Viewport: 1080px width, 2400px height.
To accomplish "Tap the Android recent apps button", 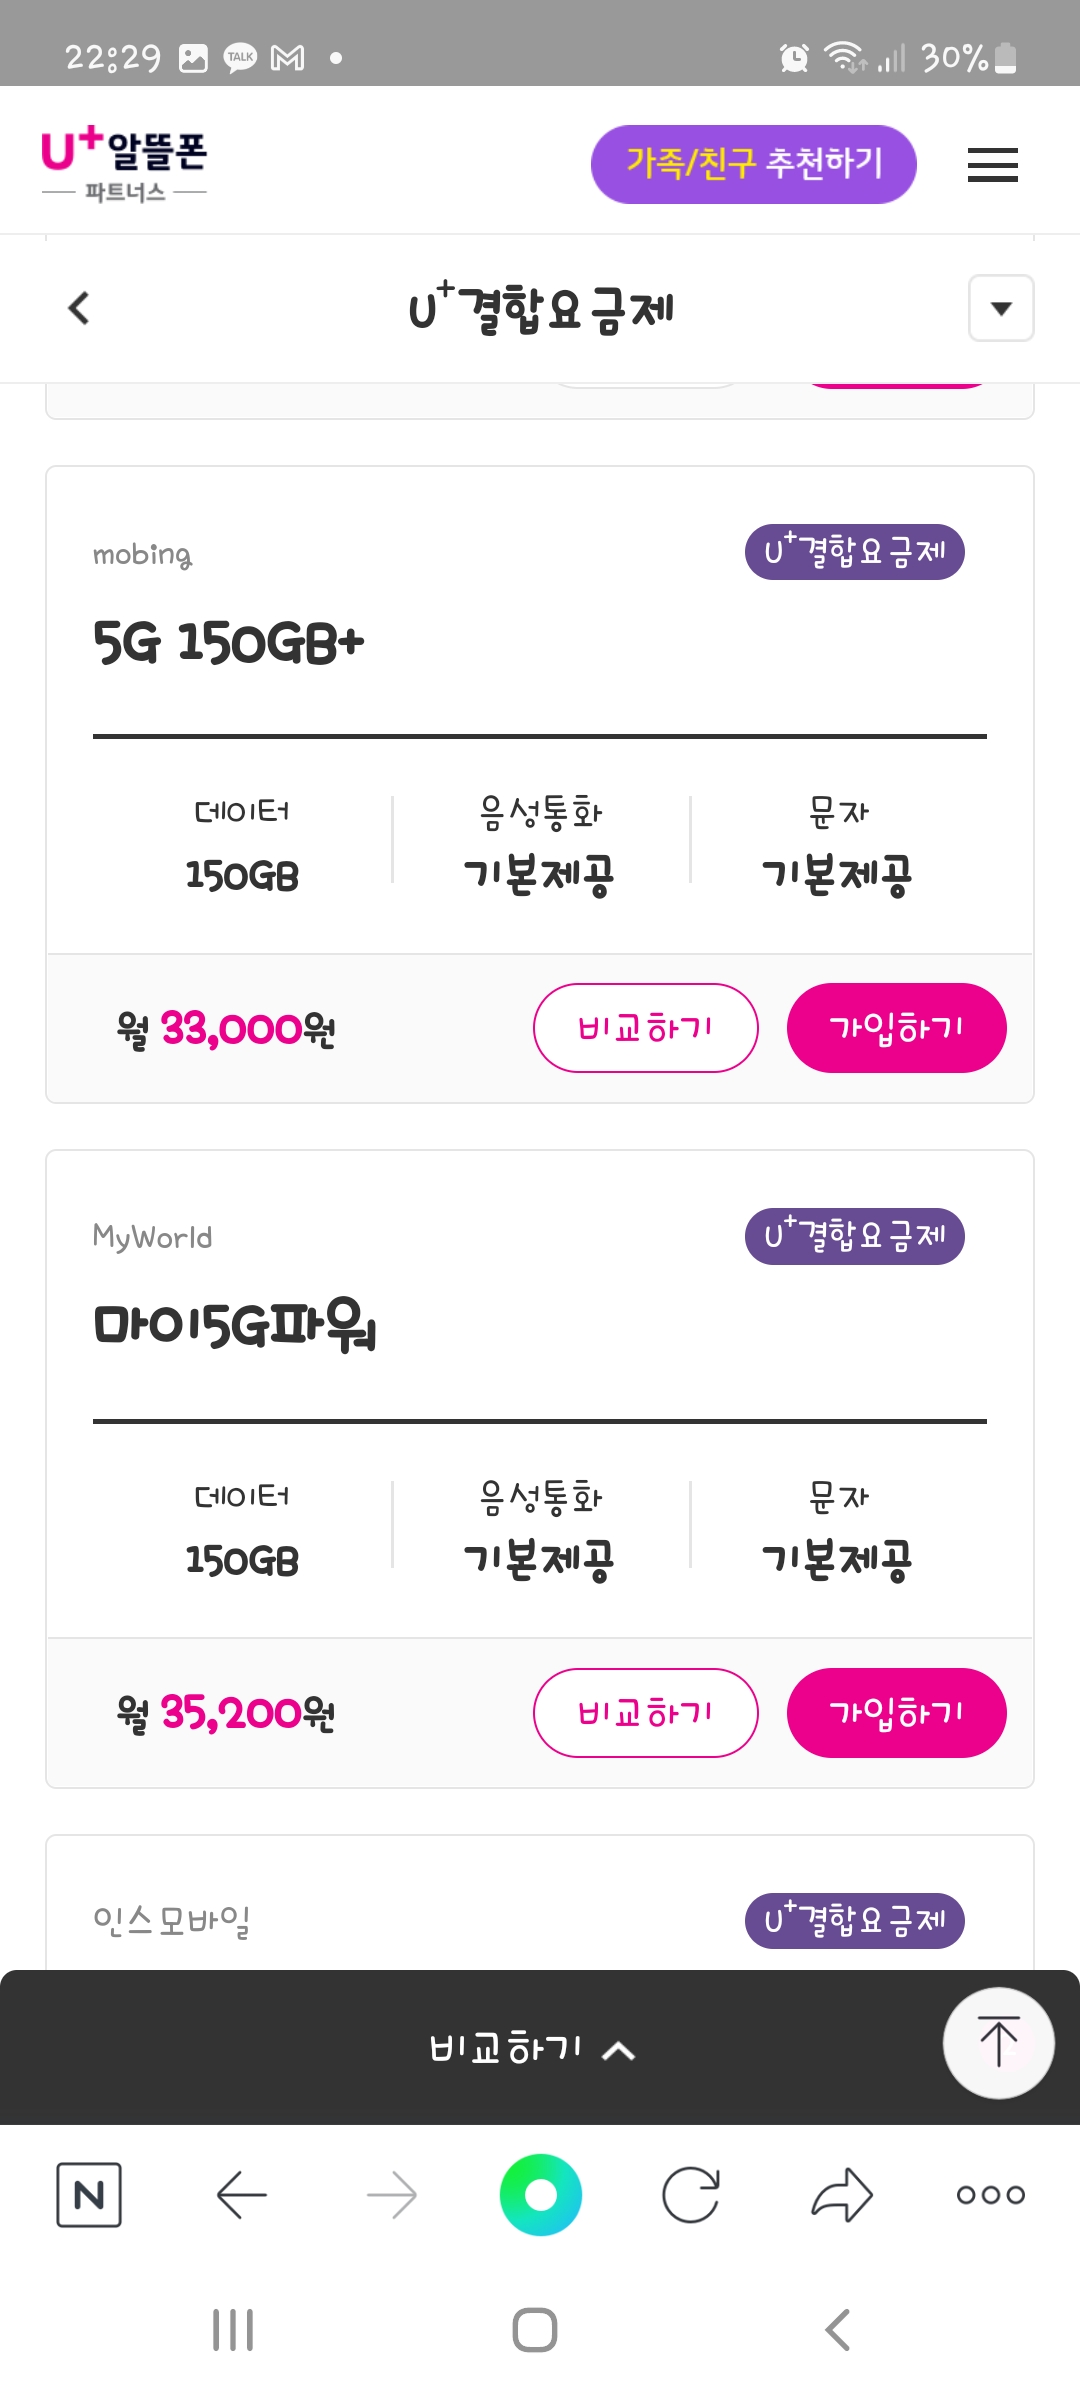I will pyautogui.click(x=233, y=2330).
